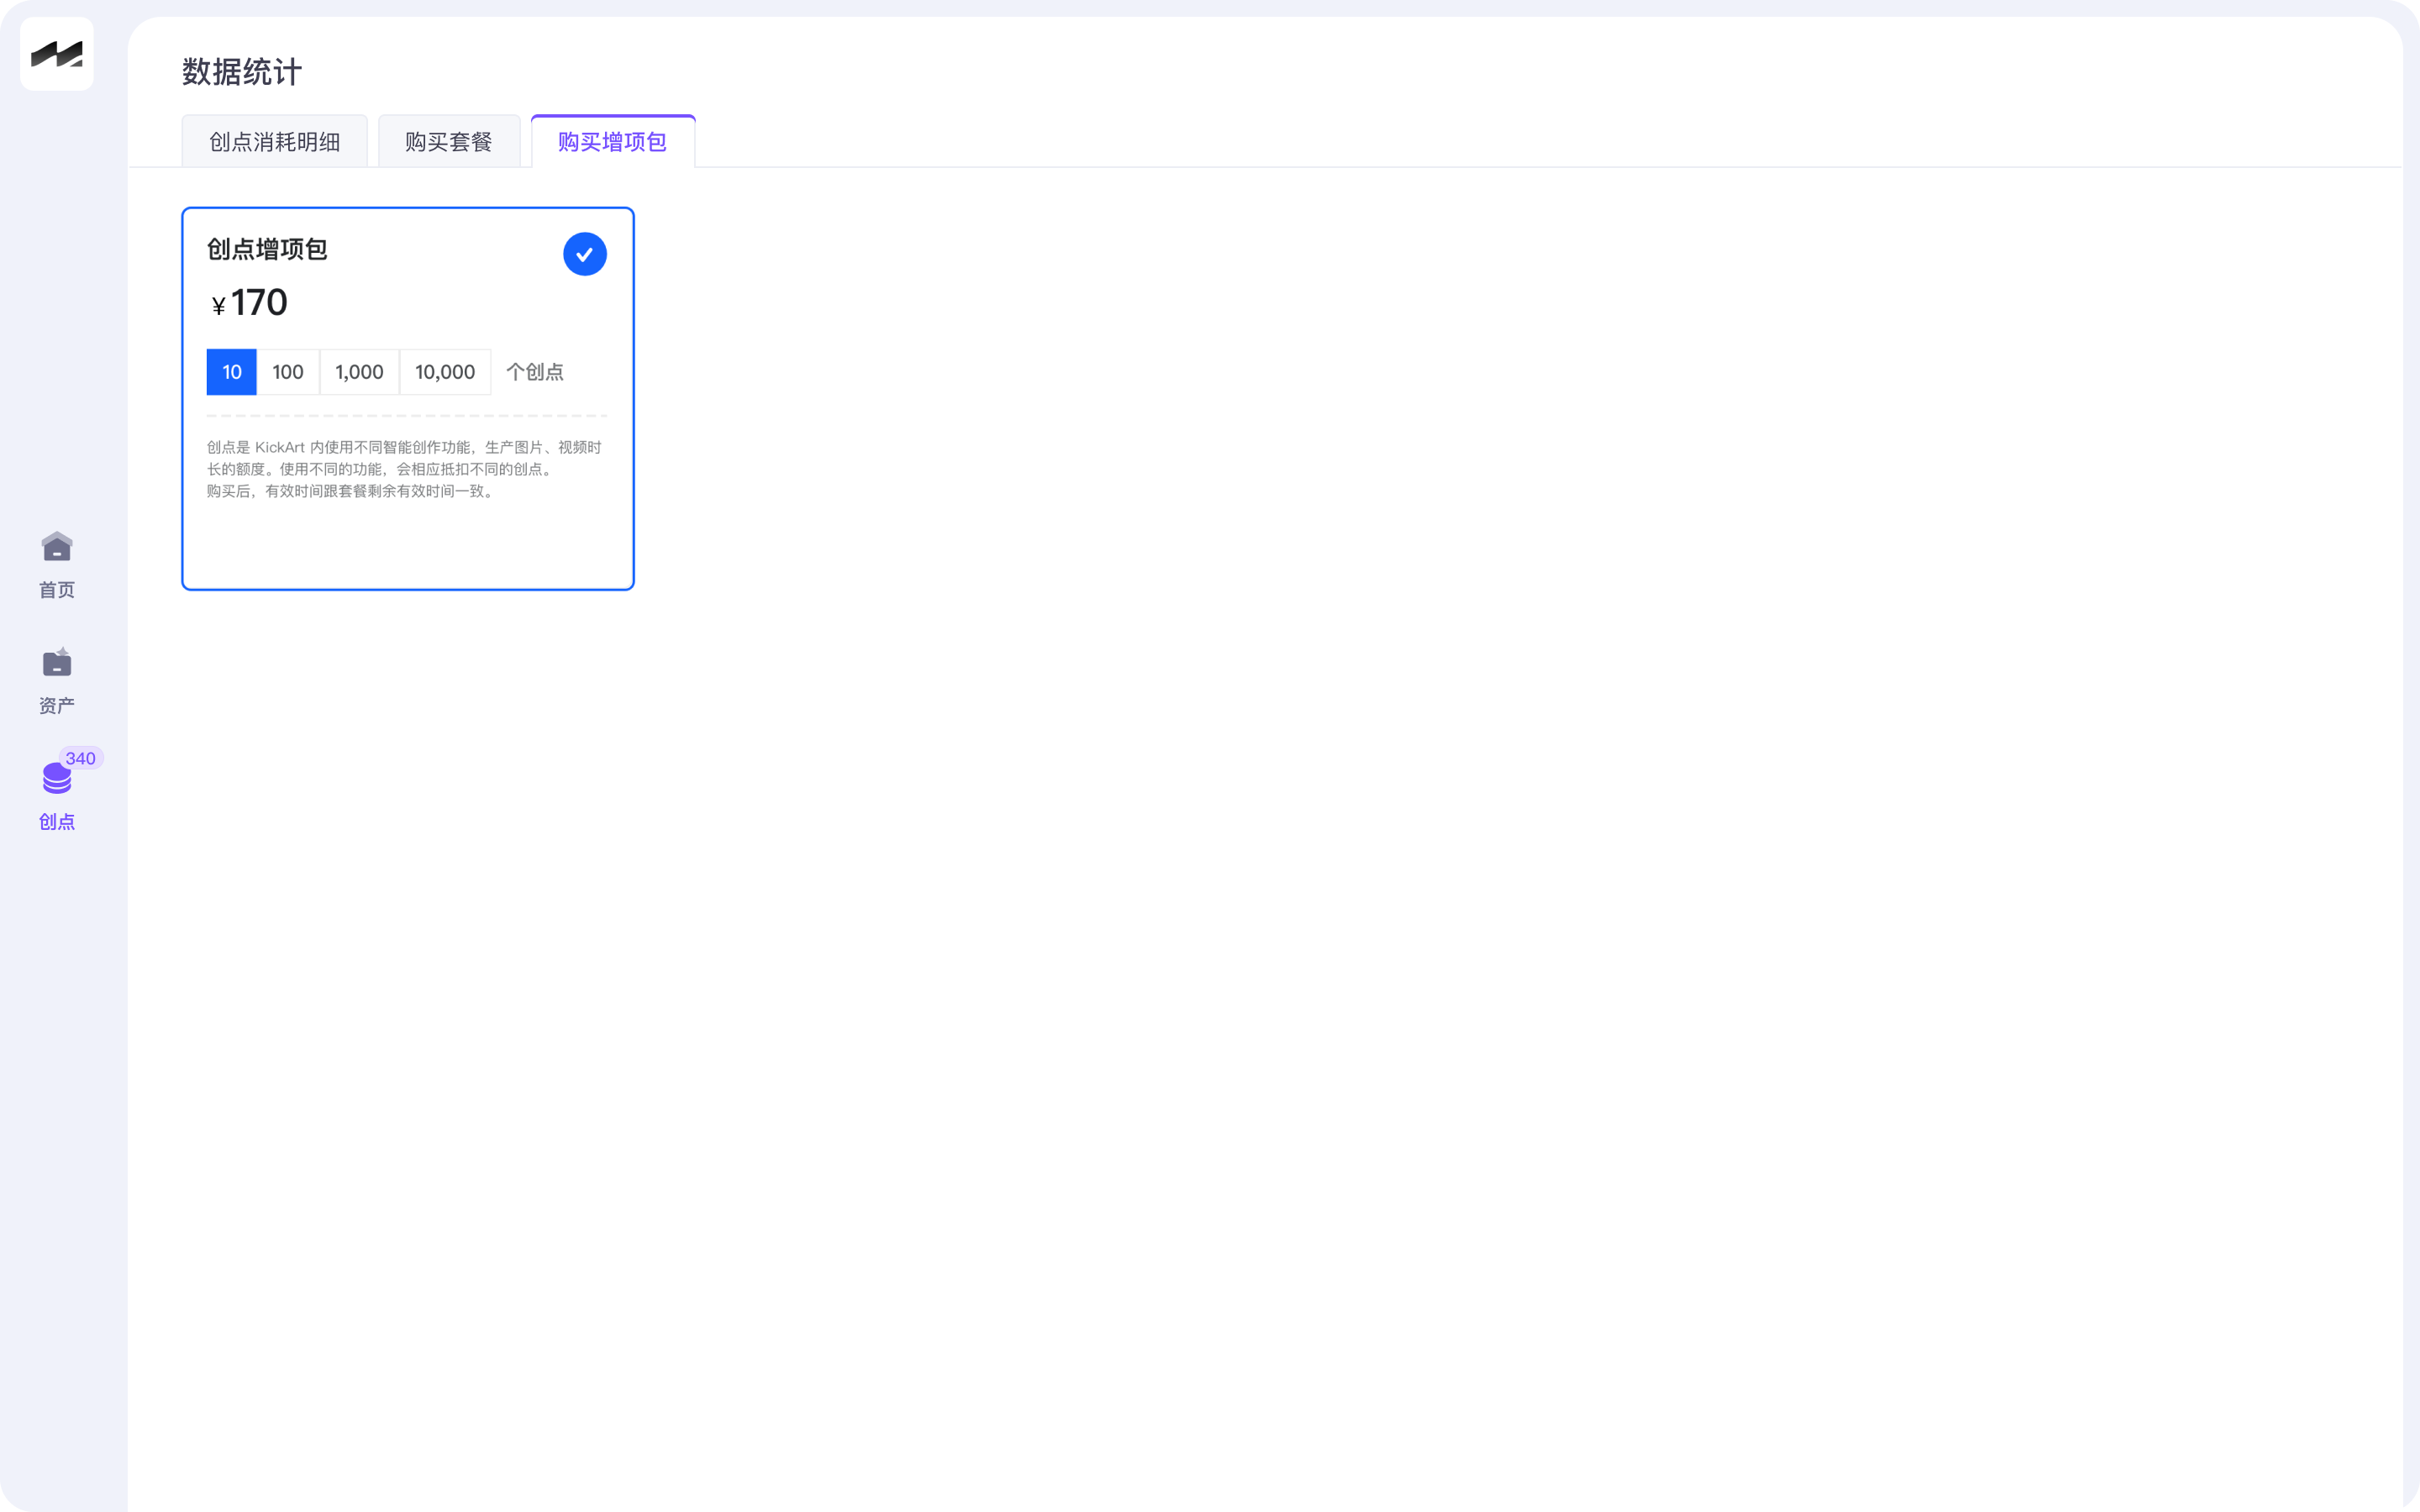Click the KickArt logo icon
Image resolution: width=2420 pixels, height=1512 pixels.
[x=56, y=54]
